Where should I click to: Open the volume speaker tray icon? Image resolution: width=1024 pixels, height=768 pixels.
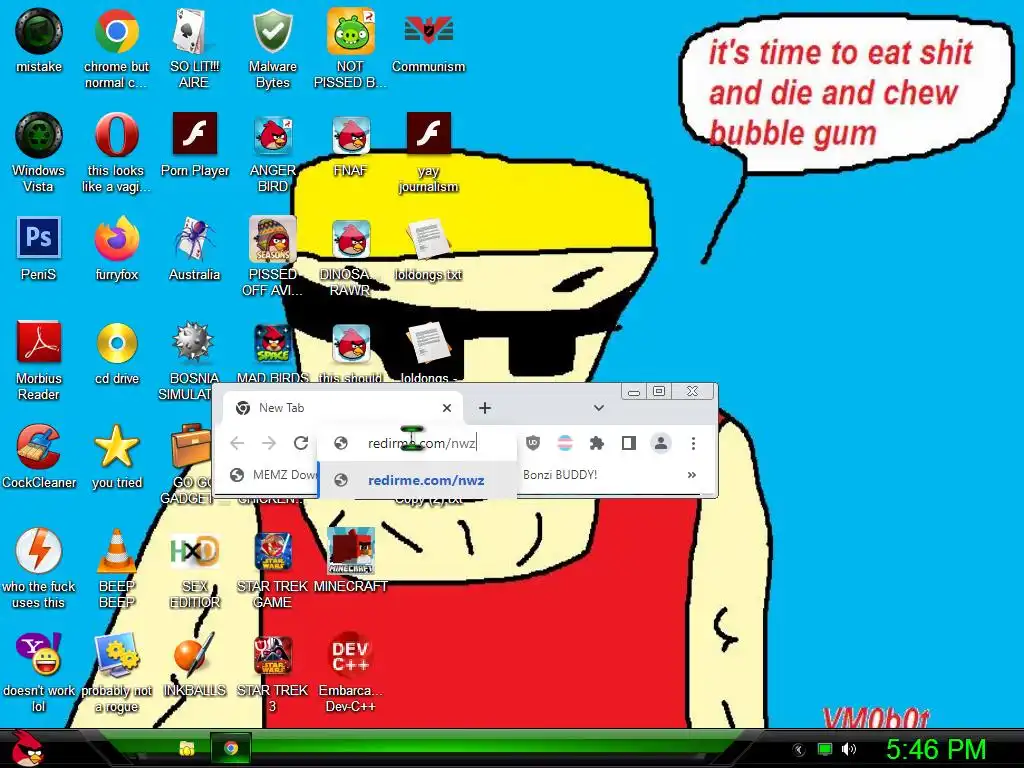[x=849, y=749]
